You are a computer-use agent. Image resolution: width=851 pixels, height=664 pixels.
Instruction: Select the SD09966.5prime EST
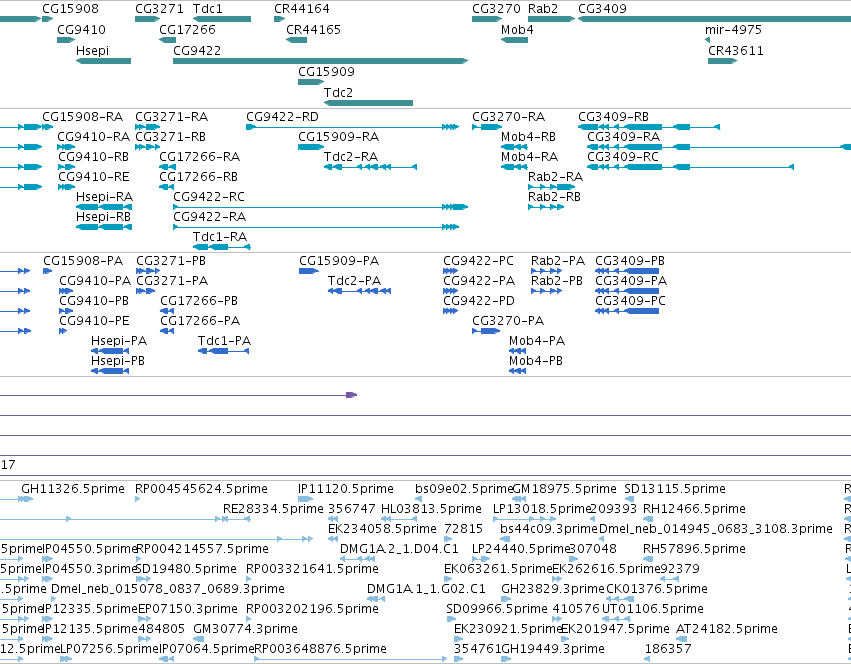(452, 619)
